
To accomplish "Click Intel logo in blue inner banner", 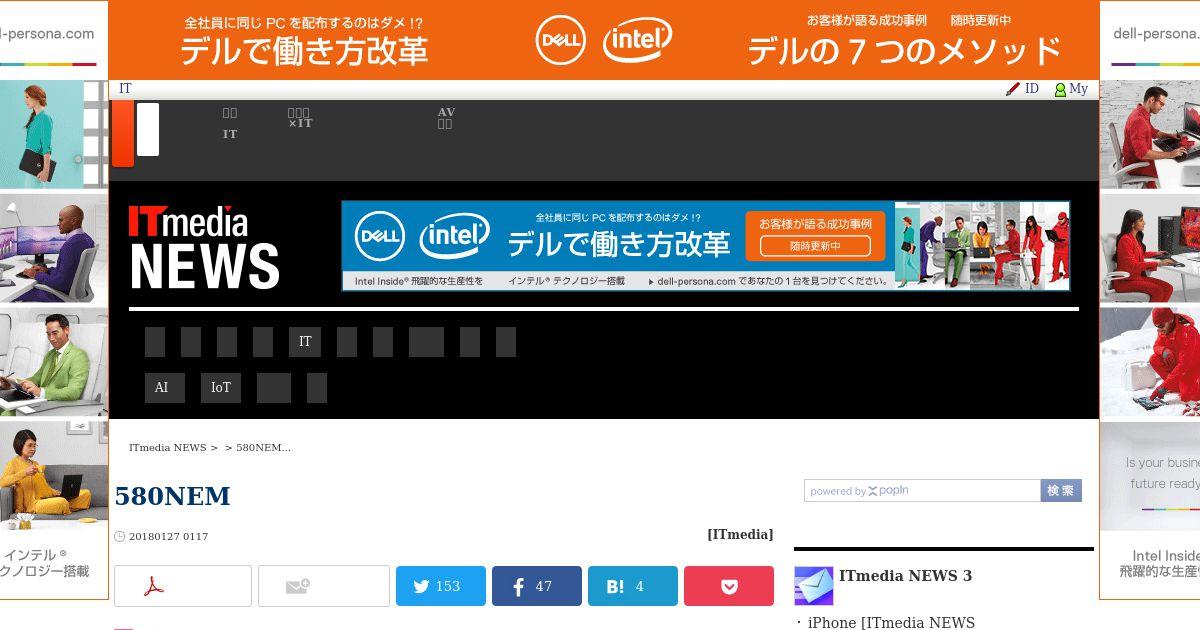I will [x=454, y=237].
